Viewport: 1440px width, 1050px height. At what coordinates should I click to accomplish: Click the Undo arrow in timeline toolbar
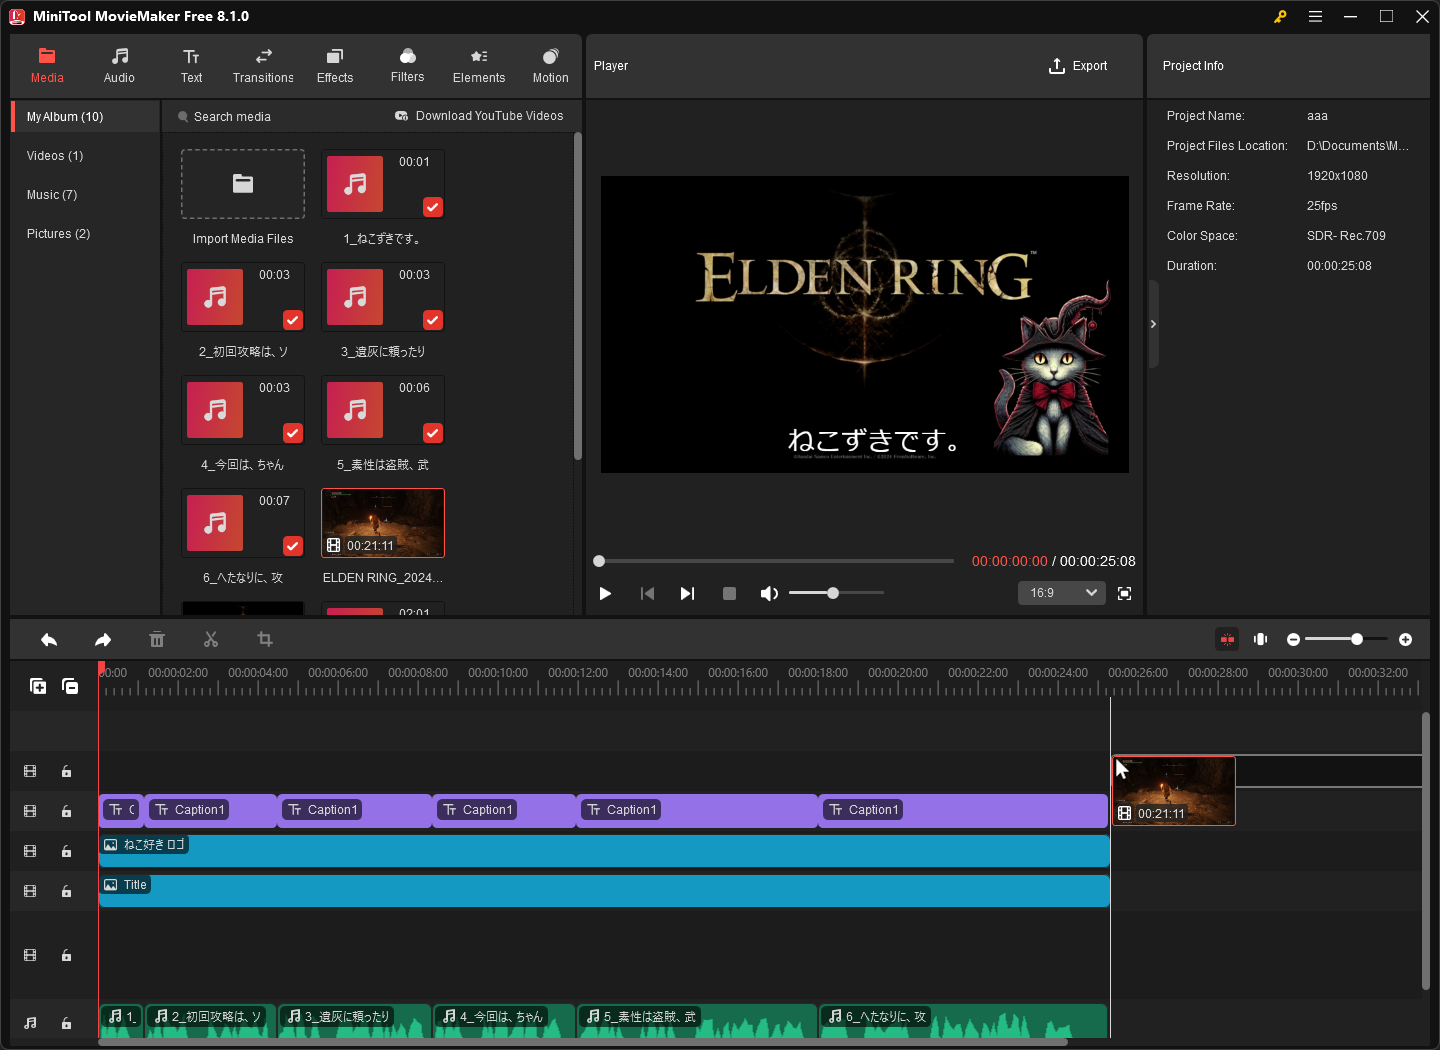pos(49,640)
